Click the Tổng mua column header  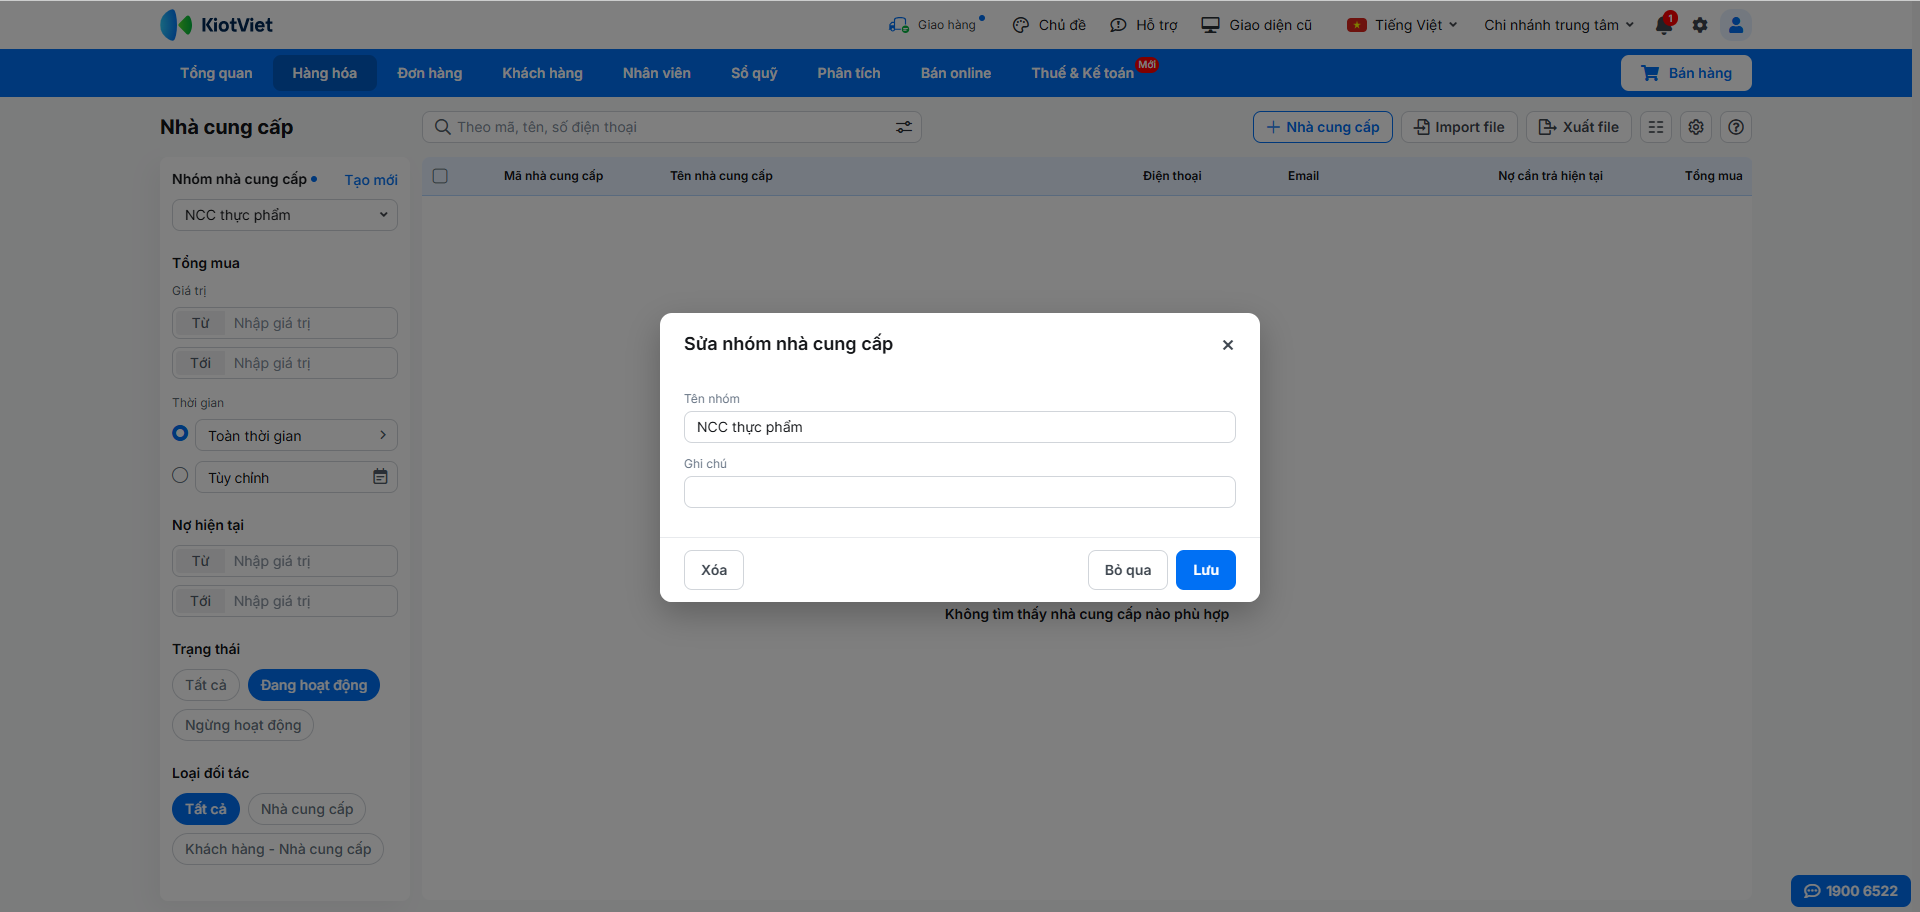[1713, 176]
